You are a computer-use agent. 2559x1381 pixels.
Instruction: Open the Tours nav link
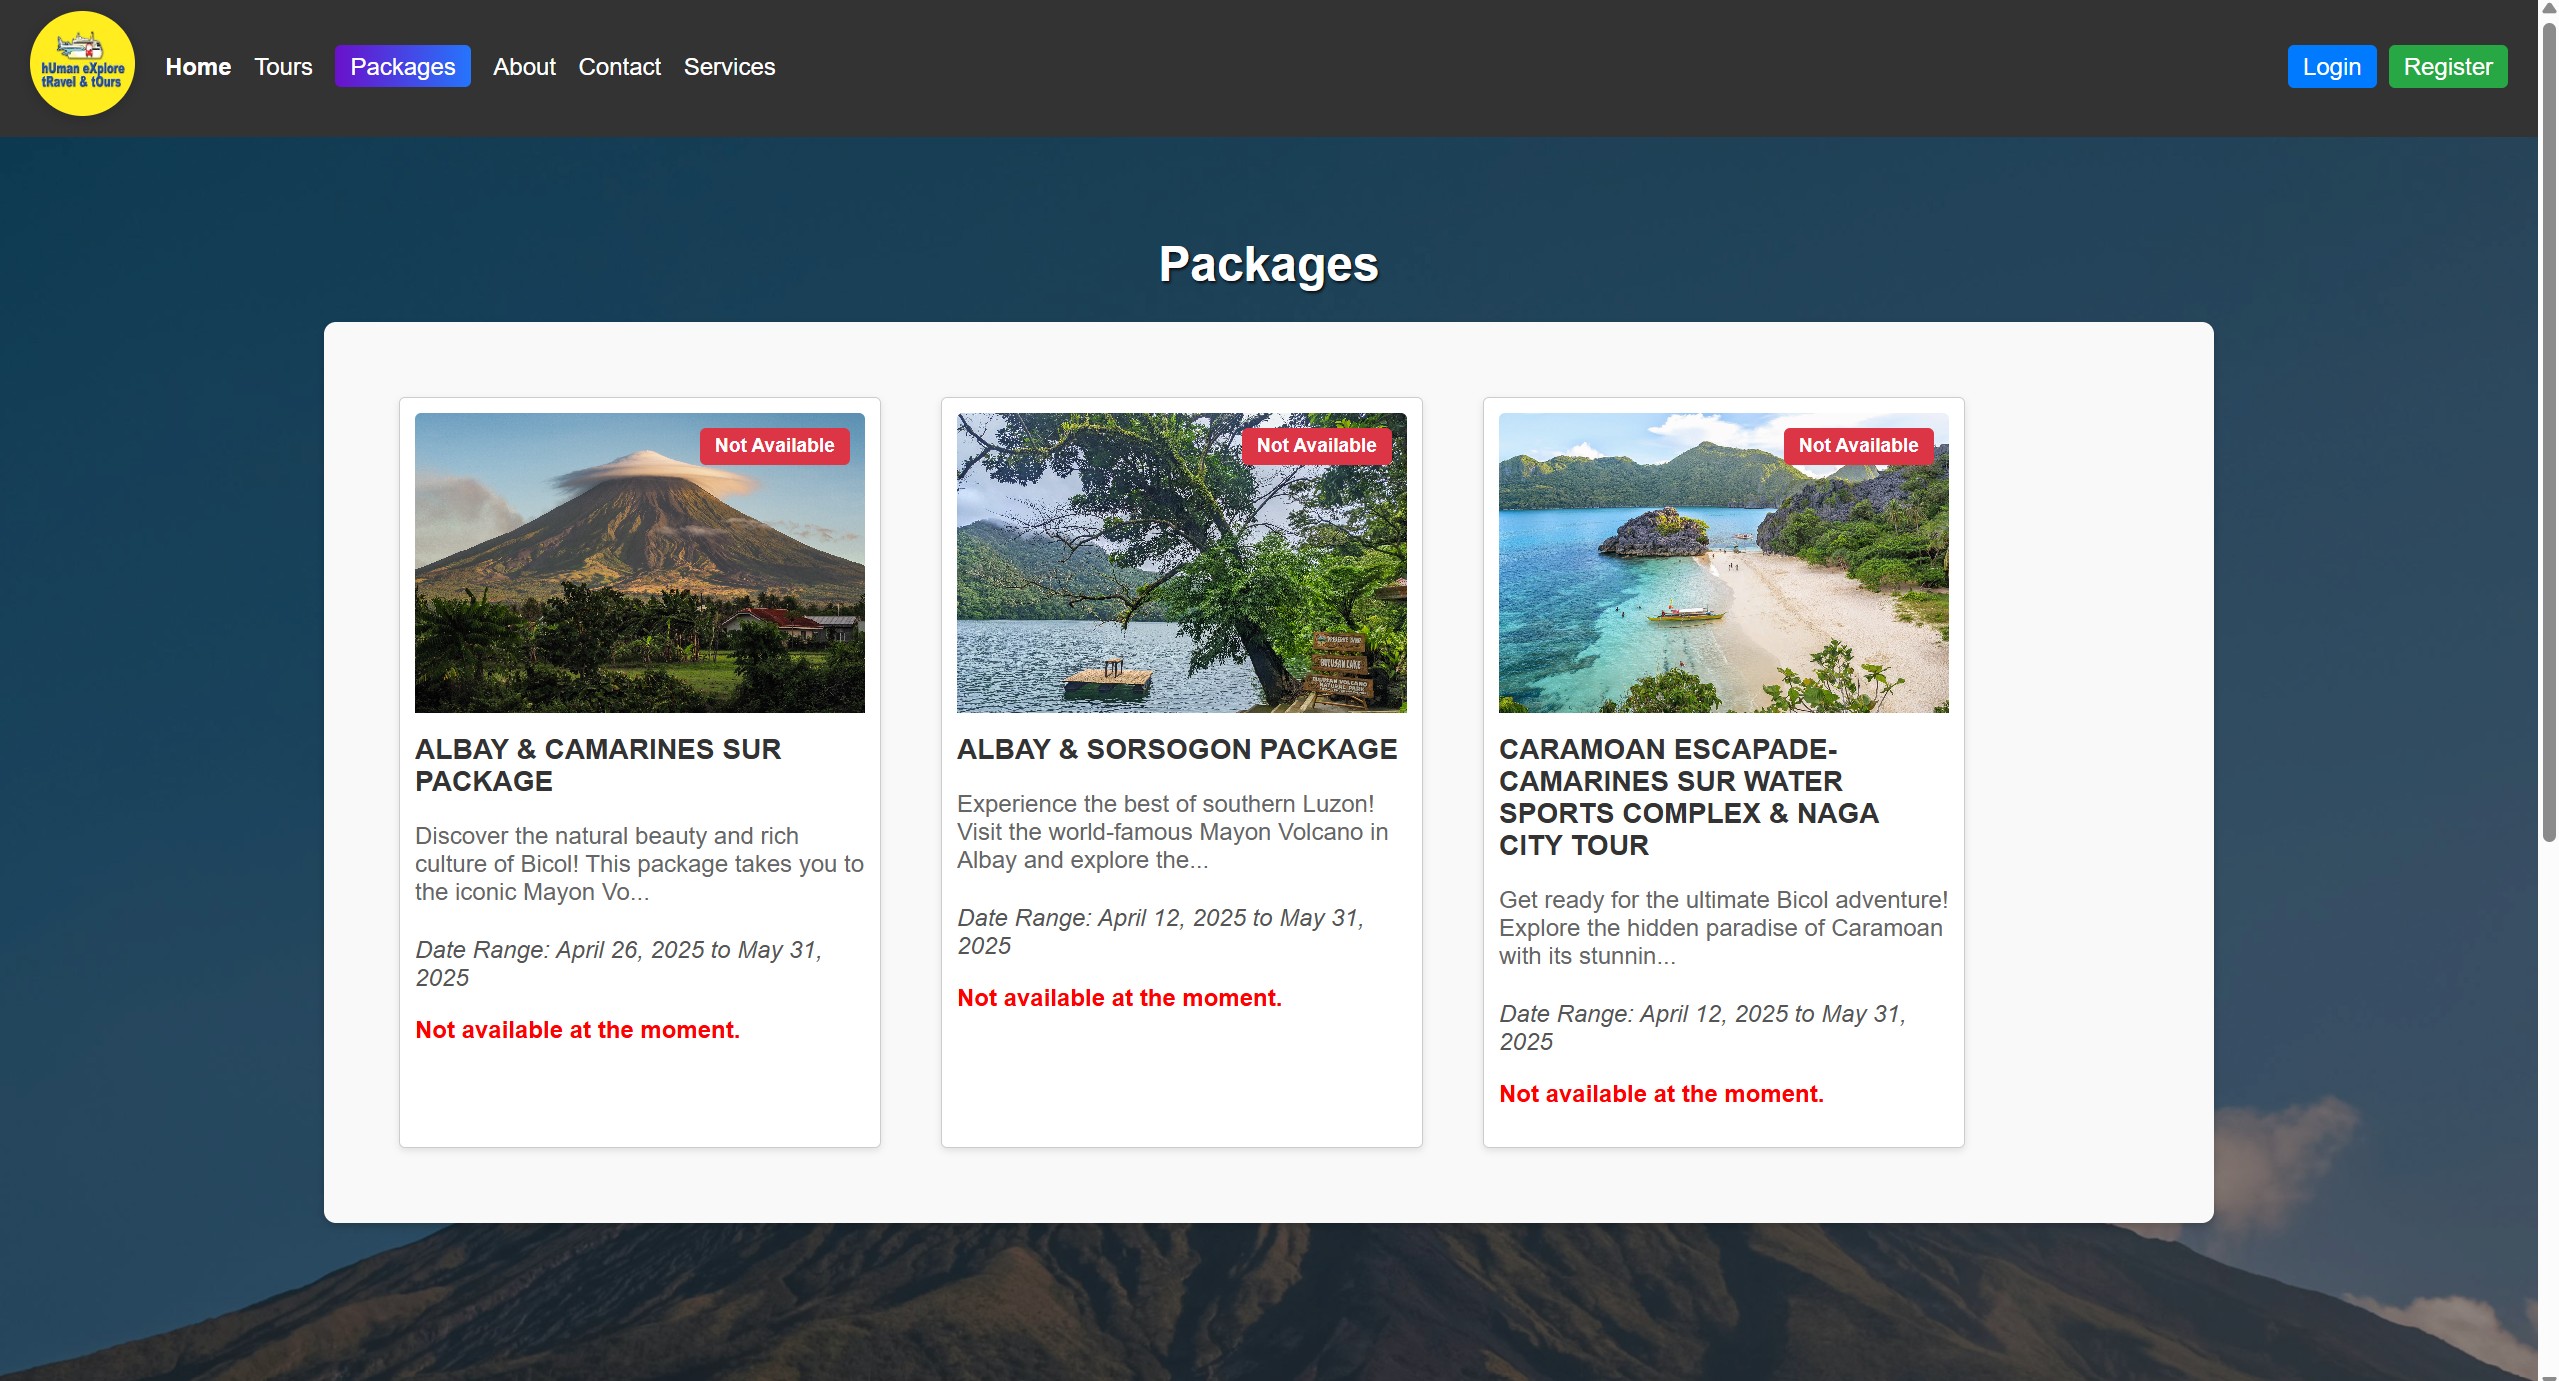[x=283, y=67]
